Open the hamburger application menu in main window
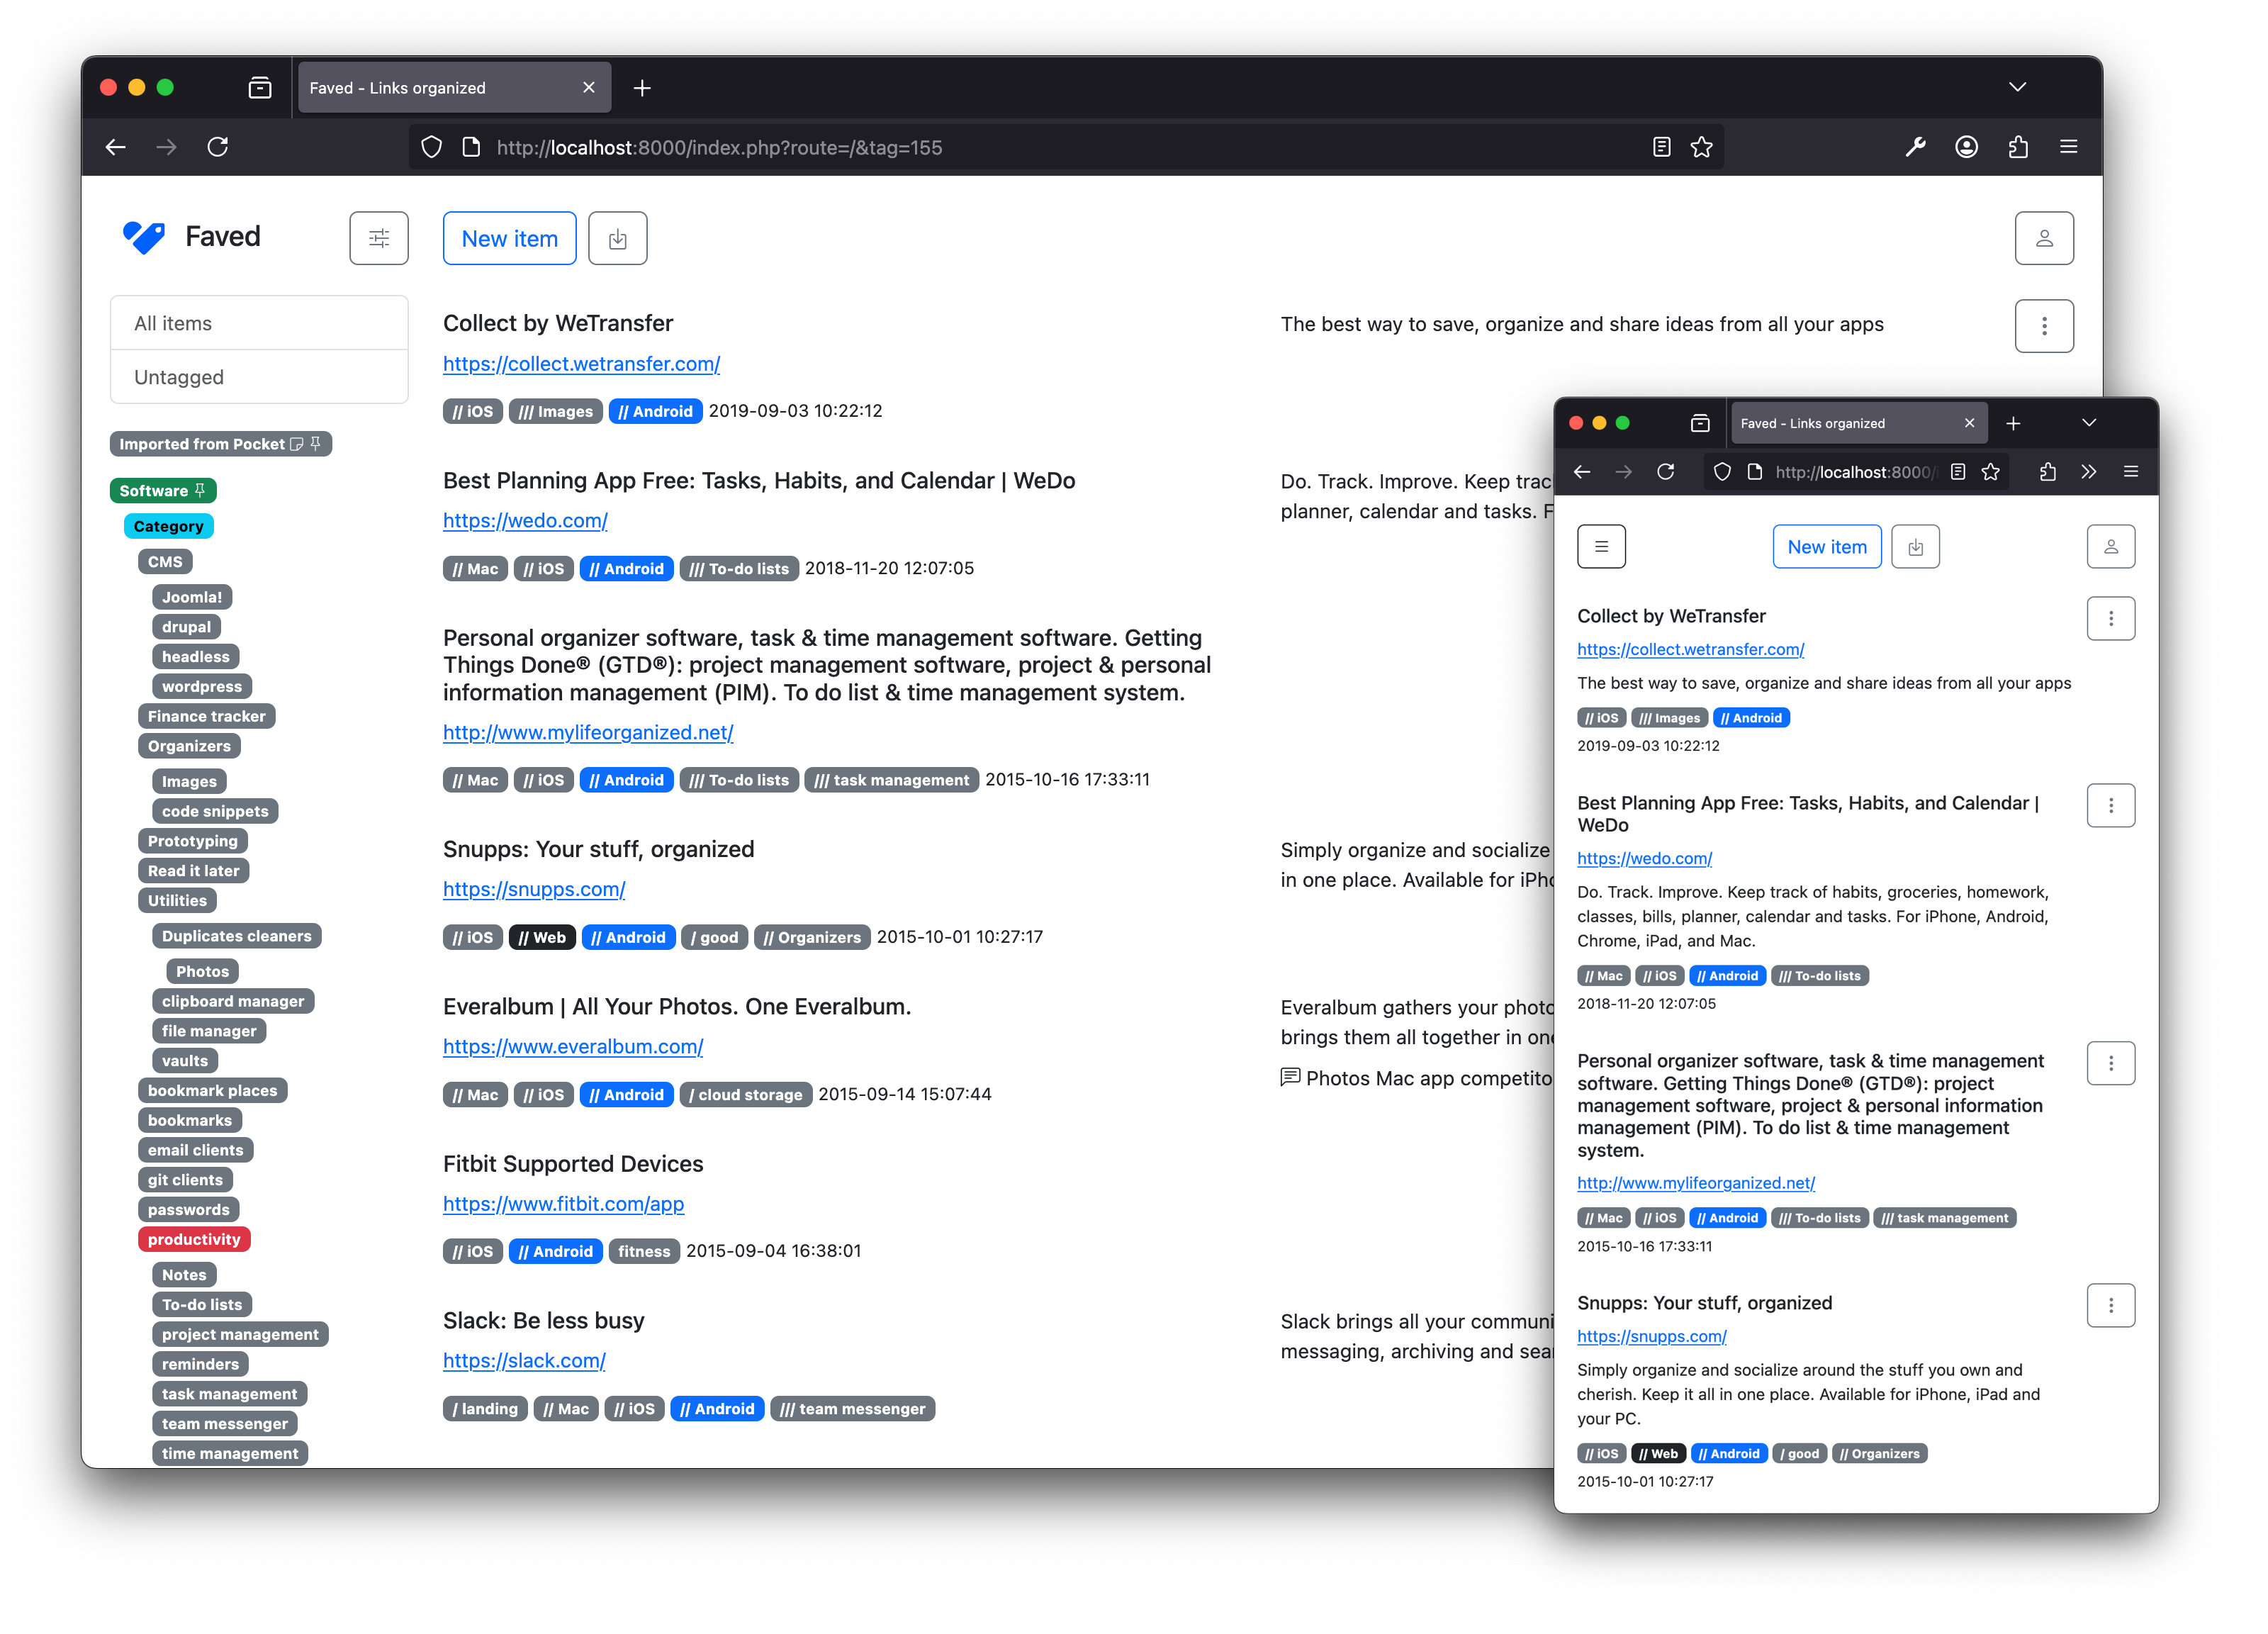 click(x=2069, y=147)
